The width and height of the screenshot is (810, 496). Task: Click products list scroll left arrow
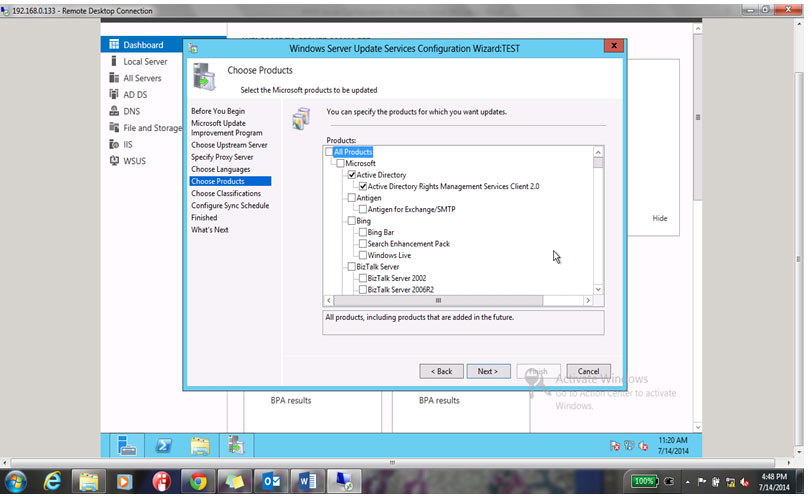coord(329,300)
